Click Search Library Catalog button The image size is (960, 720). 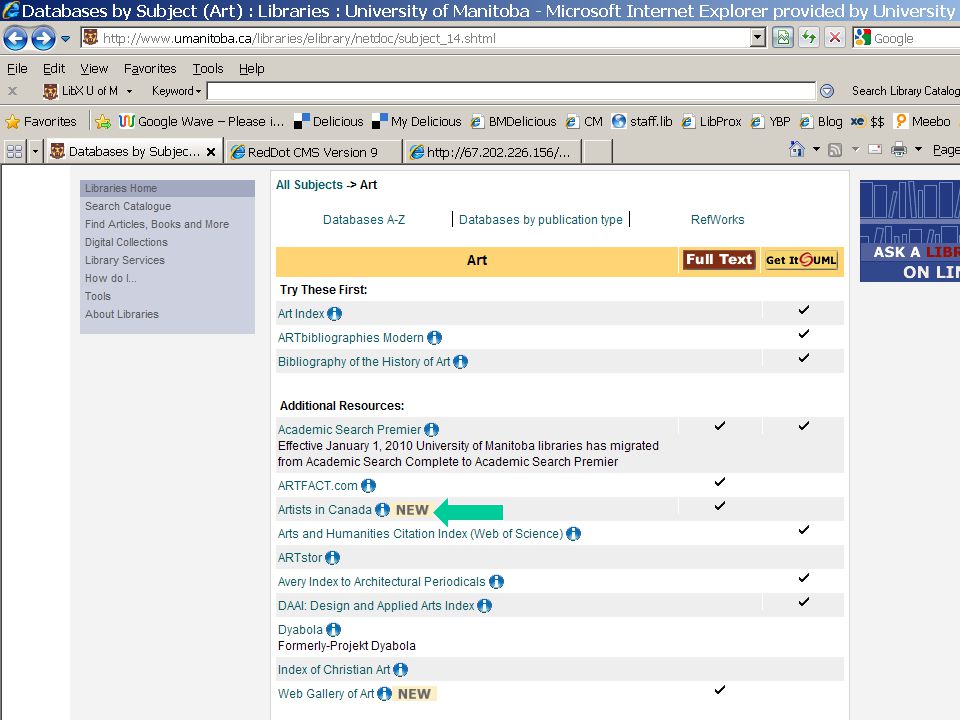(906, 91)
